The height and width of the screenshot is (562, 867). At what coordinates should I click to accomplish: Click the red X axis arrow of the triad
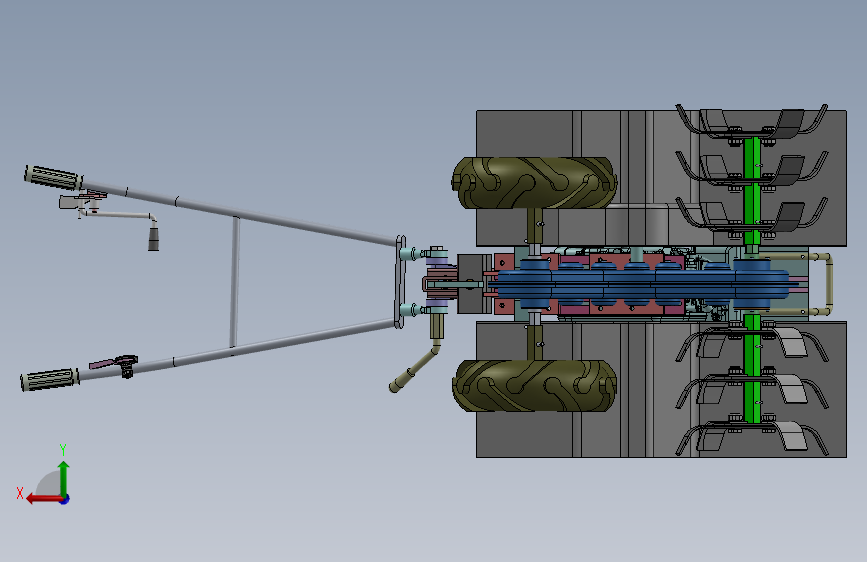pyautogui.click(x=43, y=499)
